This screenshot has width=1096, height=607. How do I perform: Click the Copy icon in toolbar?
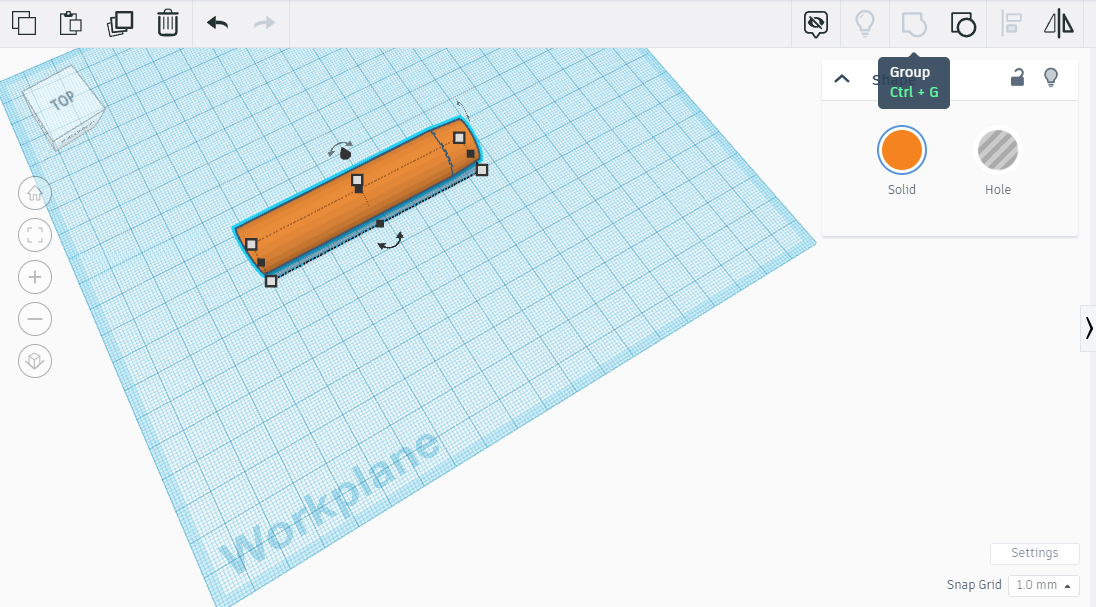coord(24,23)
